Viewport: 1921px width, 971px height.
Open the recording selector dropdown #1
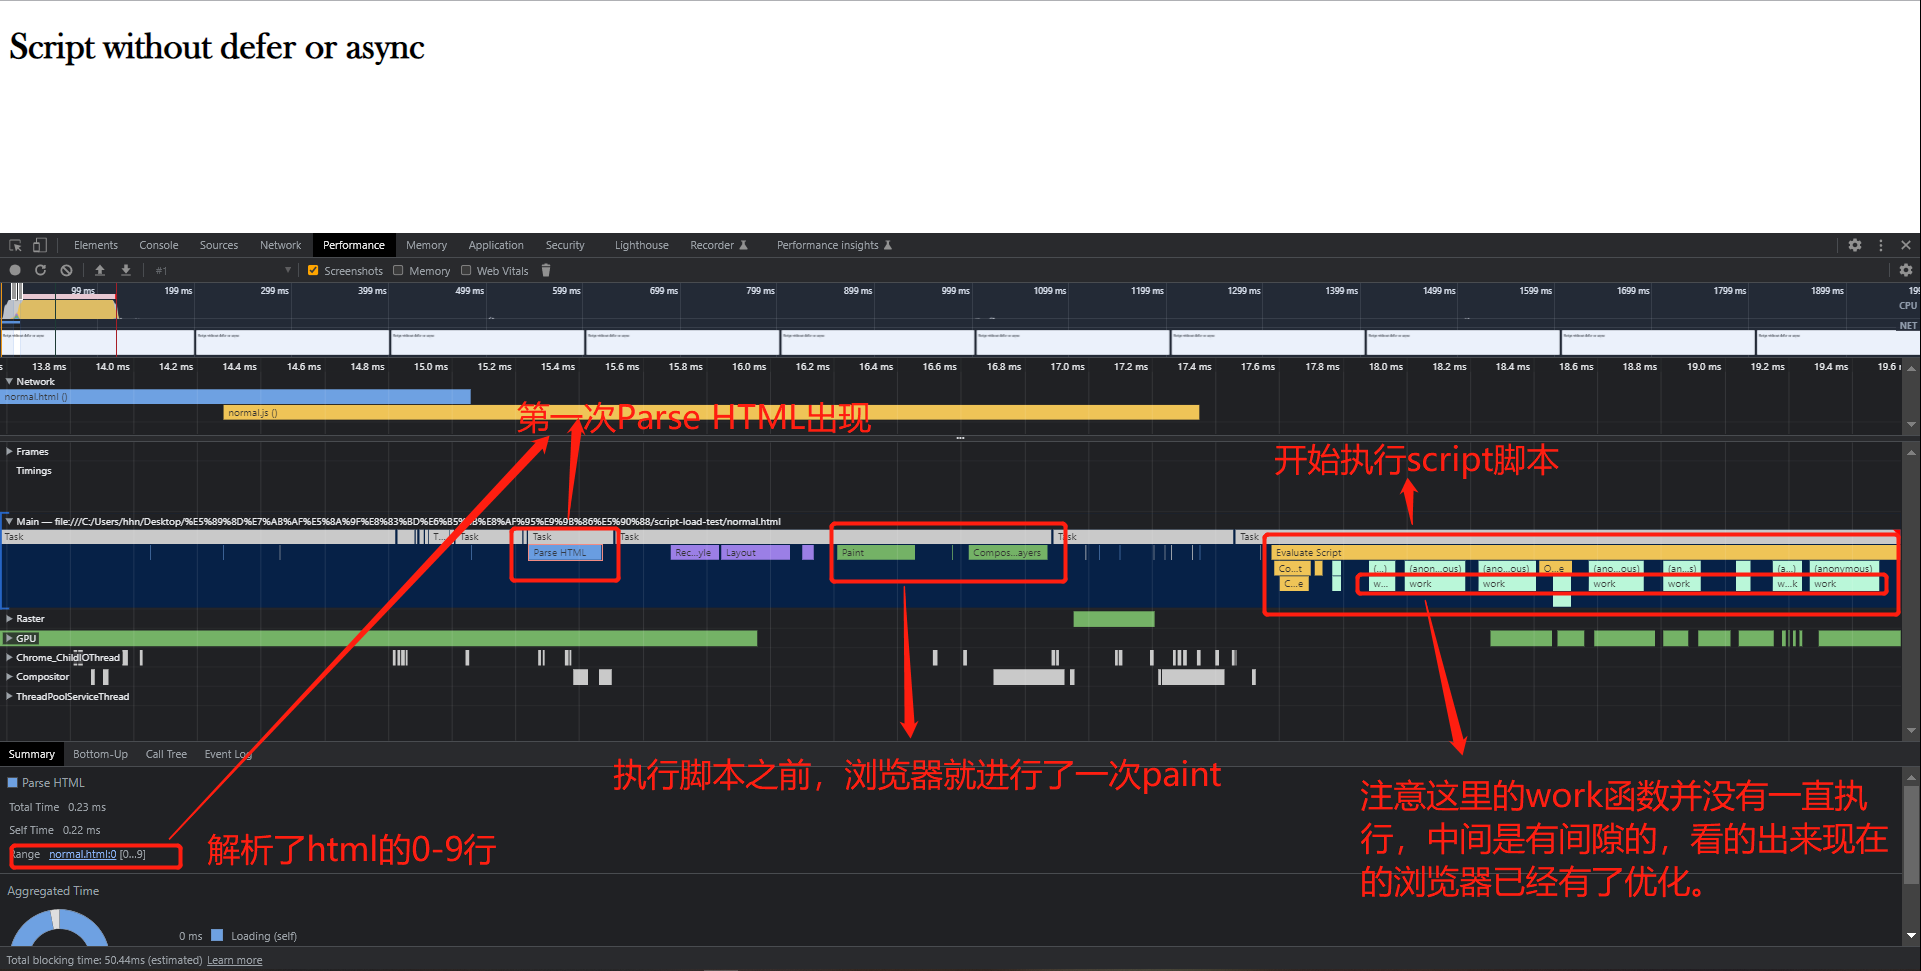222,270
